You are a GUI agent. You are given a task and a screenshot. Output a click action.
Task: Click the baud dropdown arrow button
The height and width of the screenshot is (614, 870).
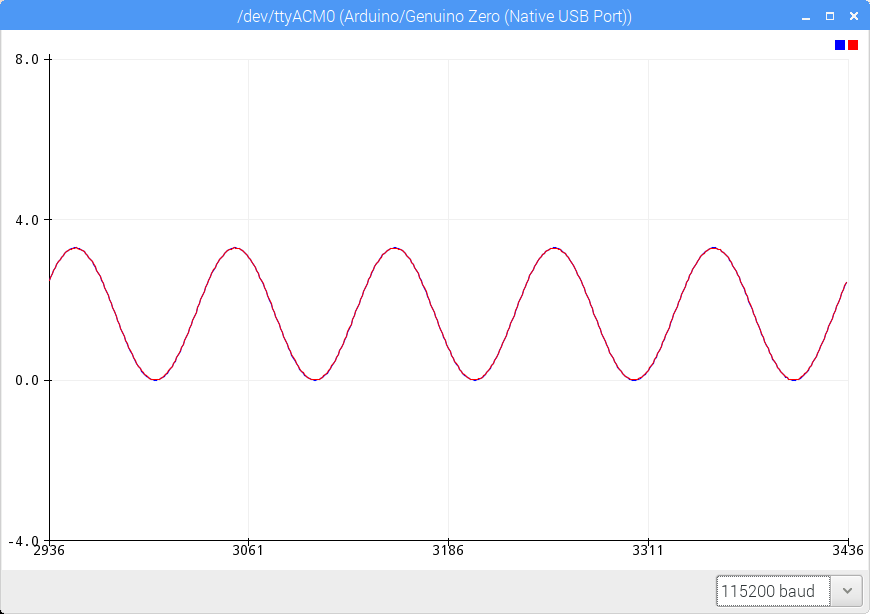click(847, 591)
